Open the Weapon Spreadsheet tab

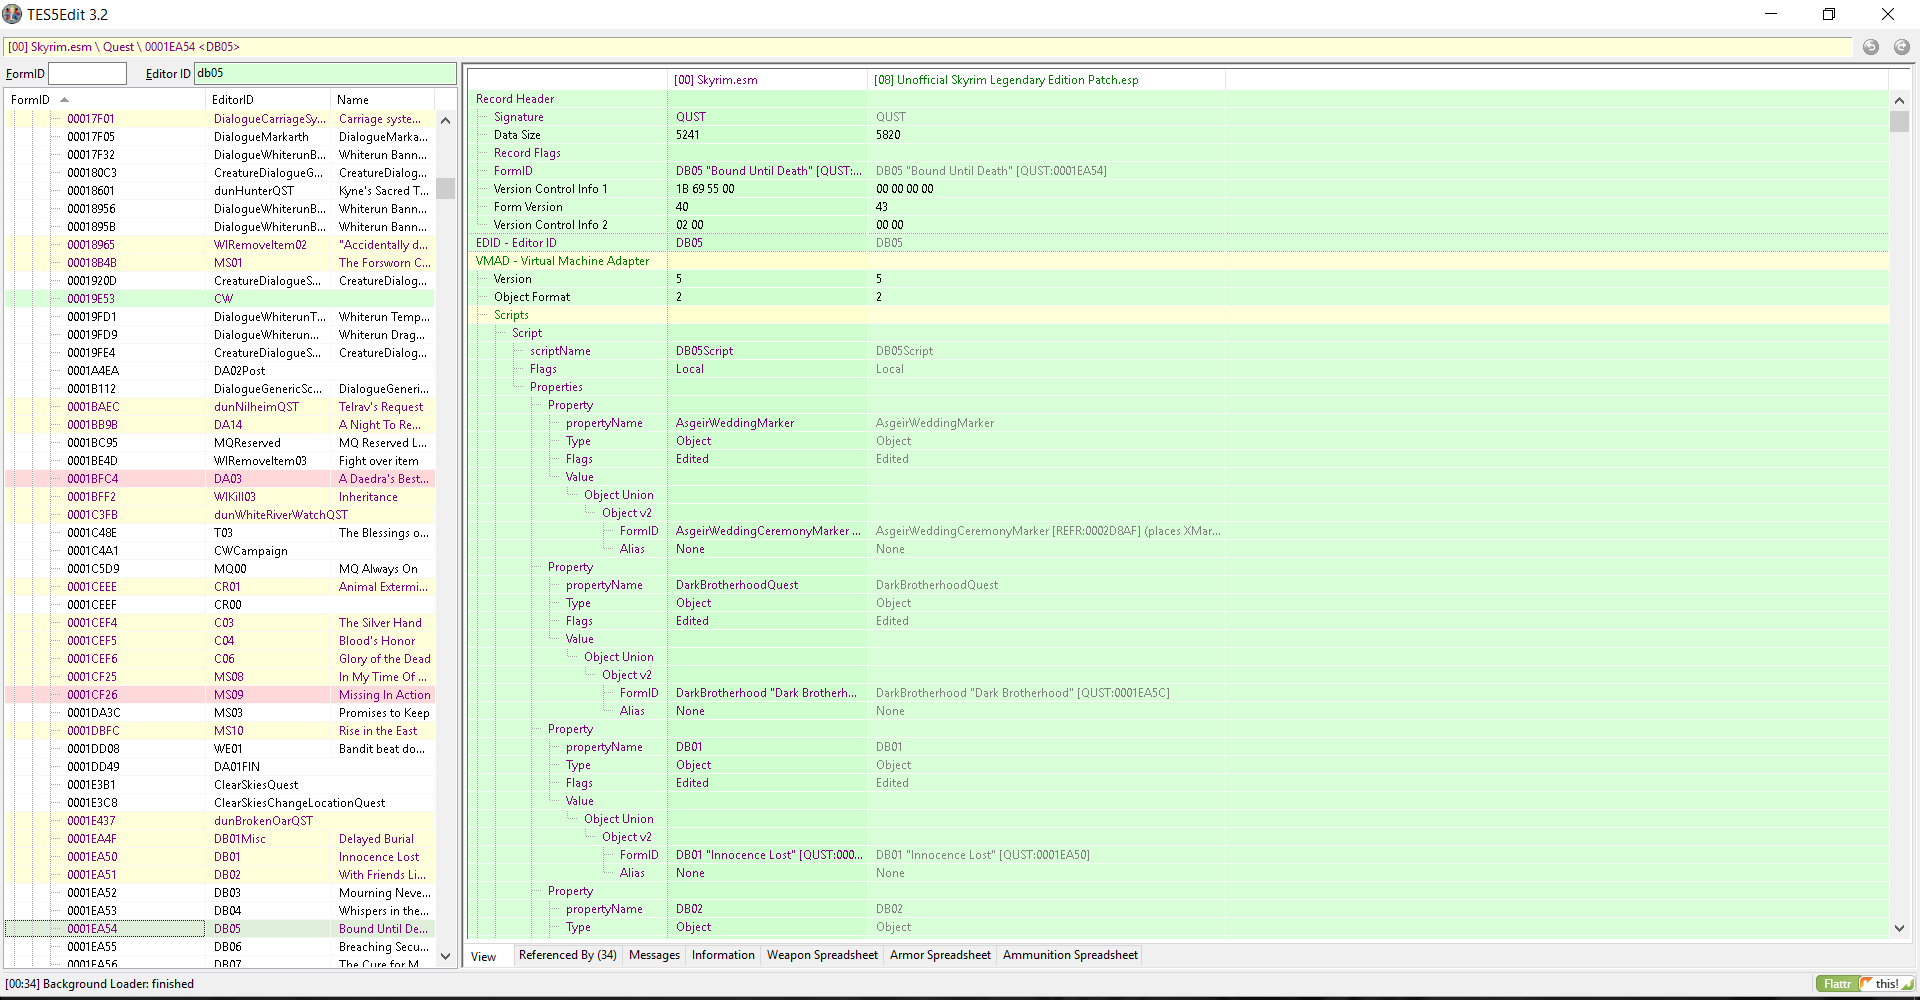(822, 955)
